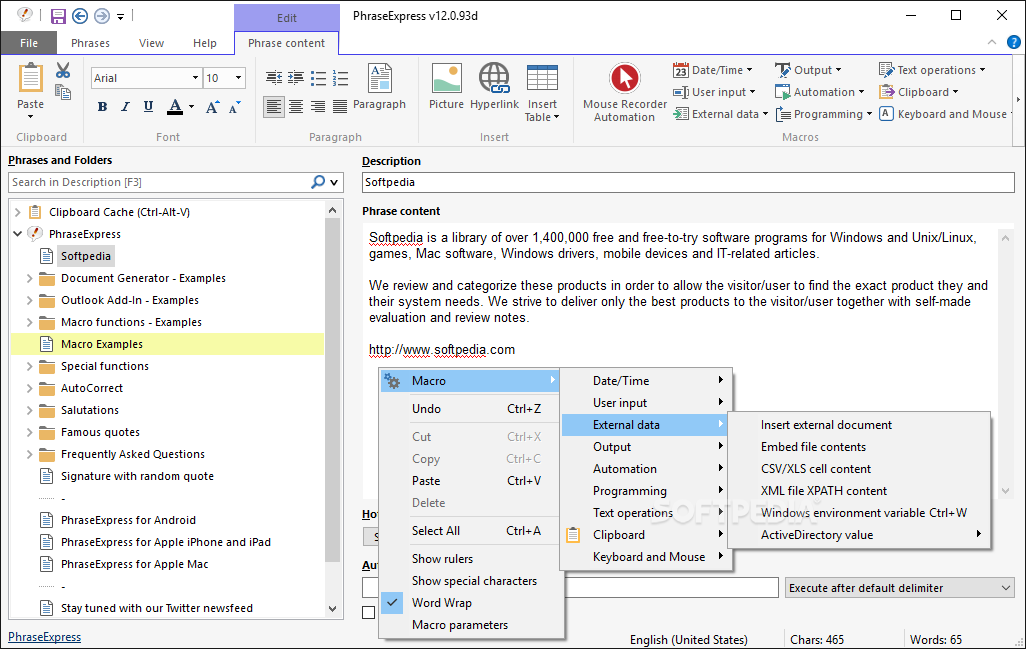Open the font name Arial combo box

pyautogui.click(x=145, y=78)
